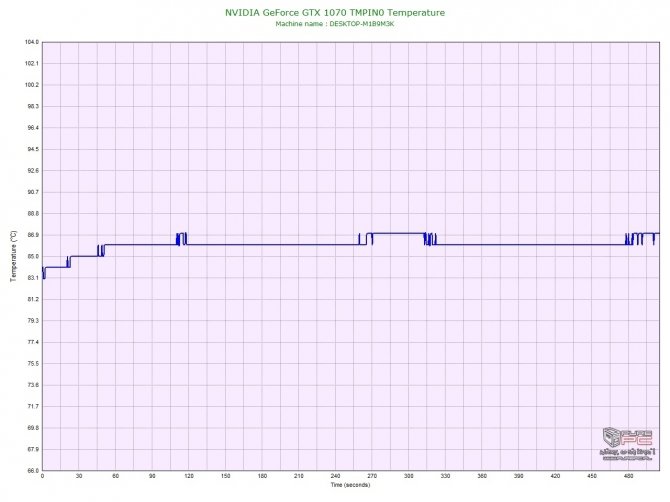Click the 88.8 temperature axis value
The height and width of the screenshot is (502, 670).
click(x=33, y=213)
